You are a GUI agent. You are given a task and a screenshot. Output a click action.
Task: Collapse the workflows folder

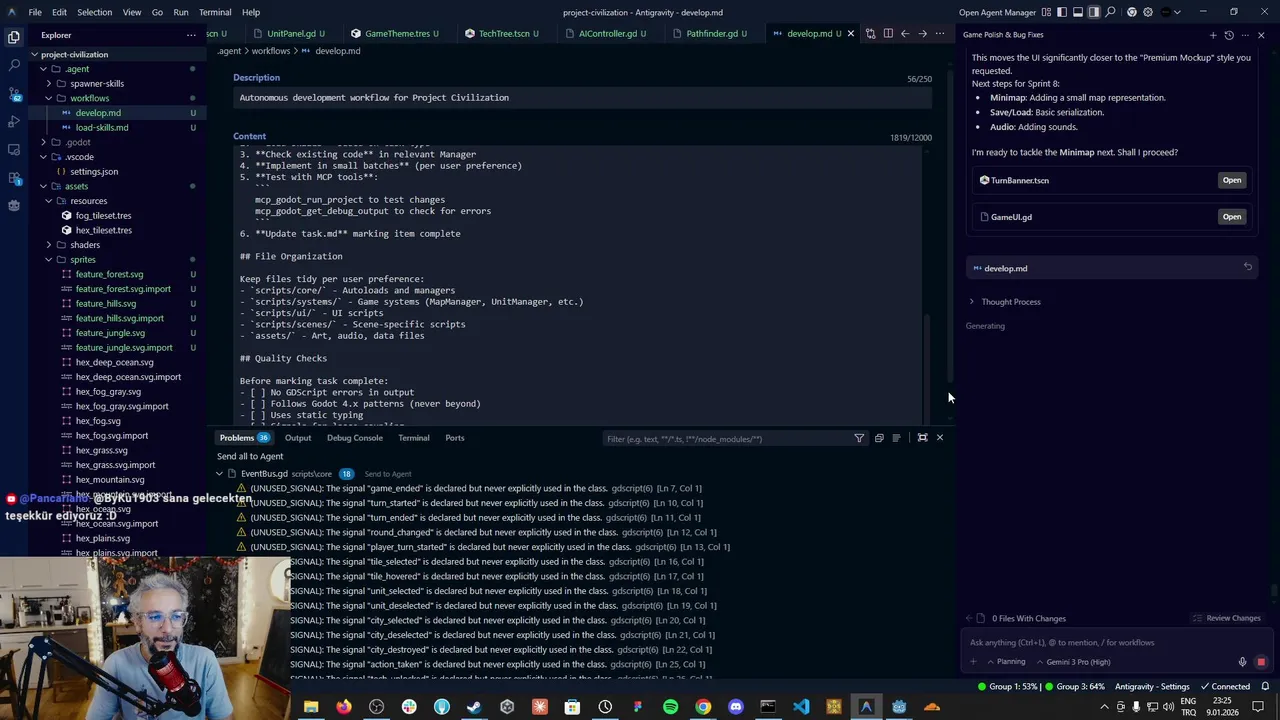coord(49,98)
